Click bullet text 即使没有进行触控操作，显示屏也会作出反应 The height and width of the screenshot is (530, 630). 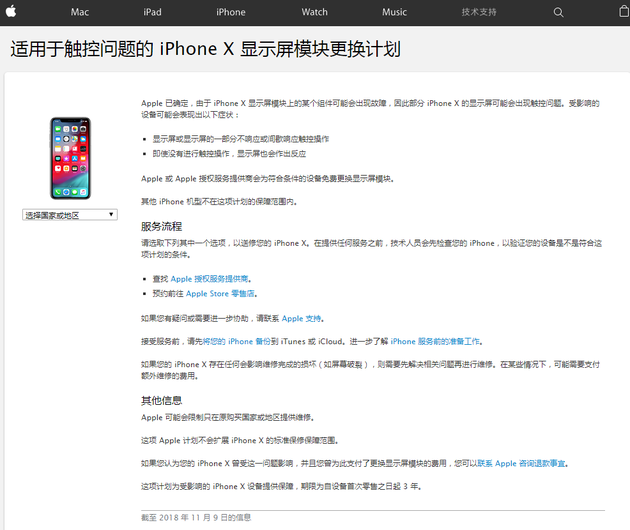229,154
